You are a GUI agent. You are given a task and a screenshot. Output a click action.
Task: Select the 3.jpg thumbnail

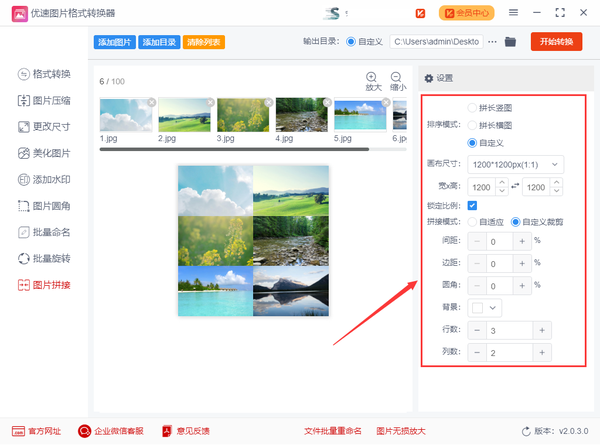tap(243, 115)
